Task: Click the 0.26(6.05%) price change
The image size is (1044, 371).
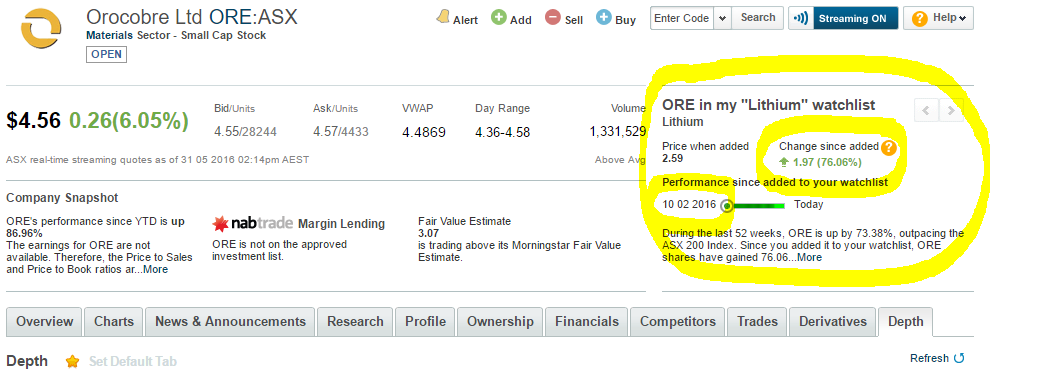Action: 129,121
